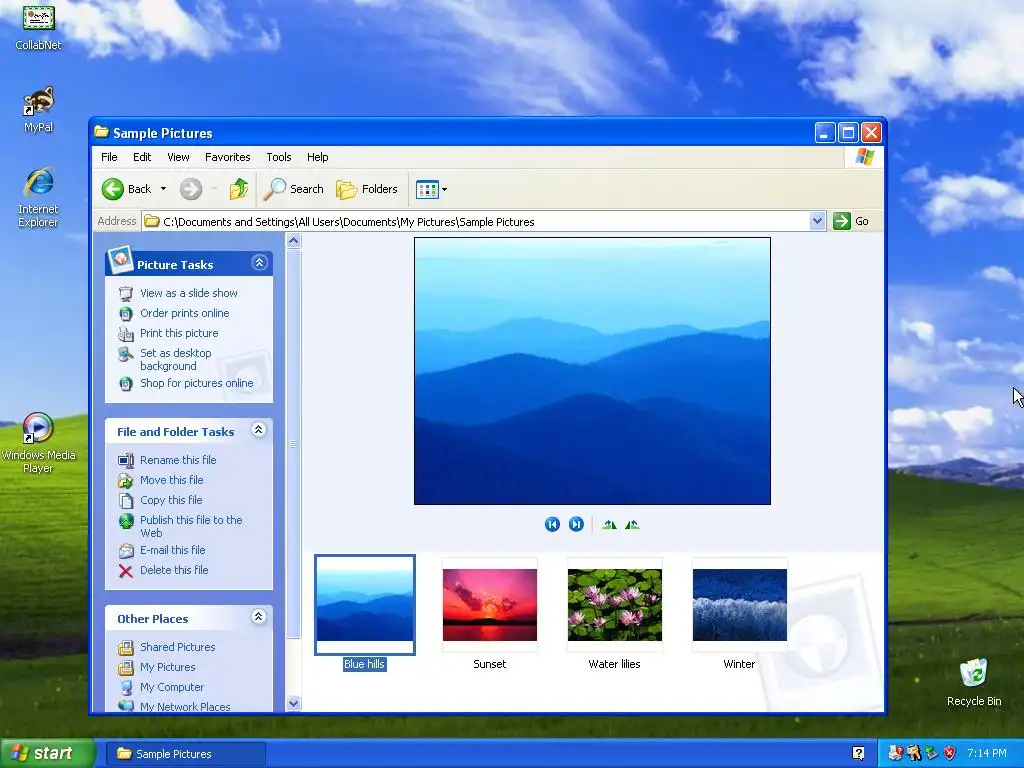Image resolution: width=1024 pixels, height=768 pixels.
Task: Select the Sunset thumbnail
Action: (x=490, y=605)
